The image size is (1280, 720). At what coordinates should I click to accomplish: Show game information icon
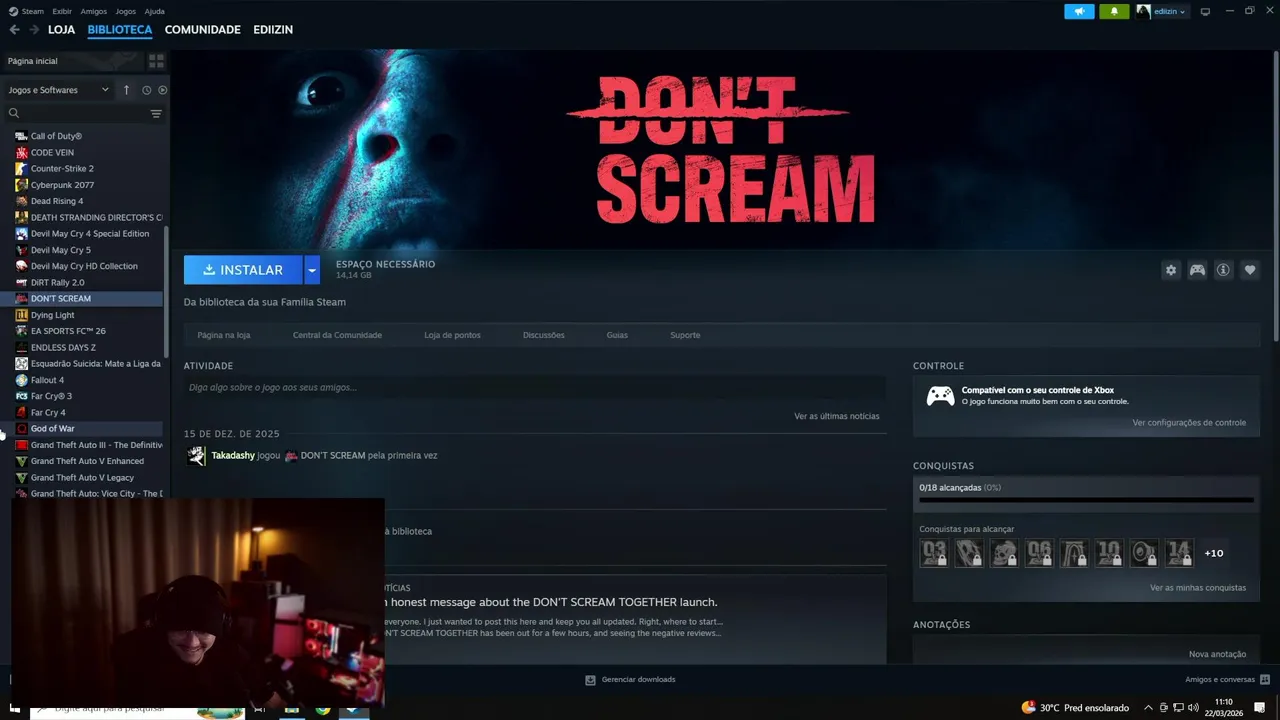point(1223,270)
